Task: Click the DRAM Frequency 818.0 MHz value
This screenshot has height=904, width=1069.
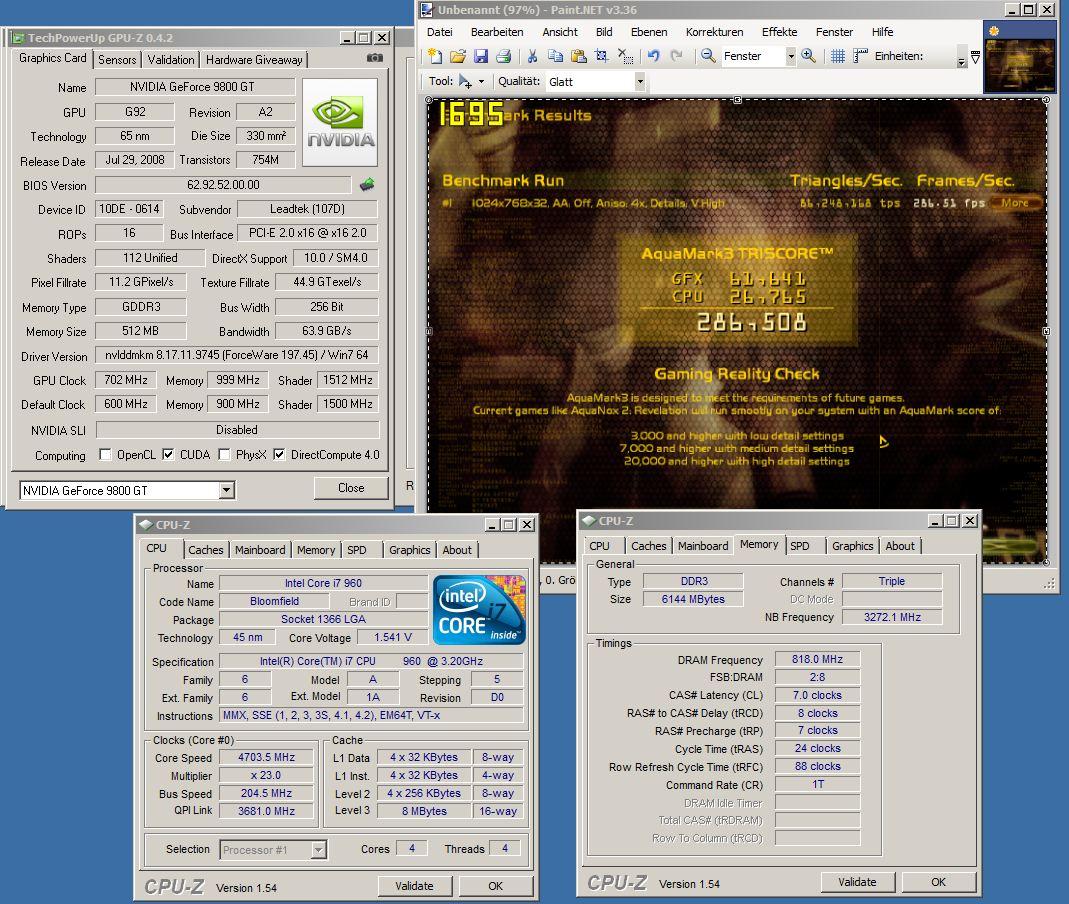Action: pyautogui.click(x=817, y=659)
